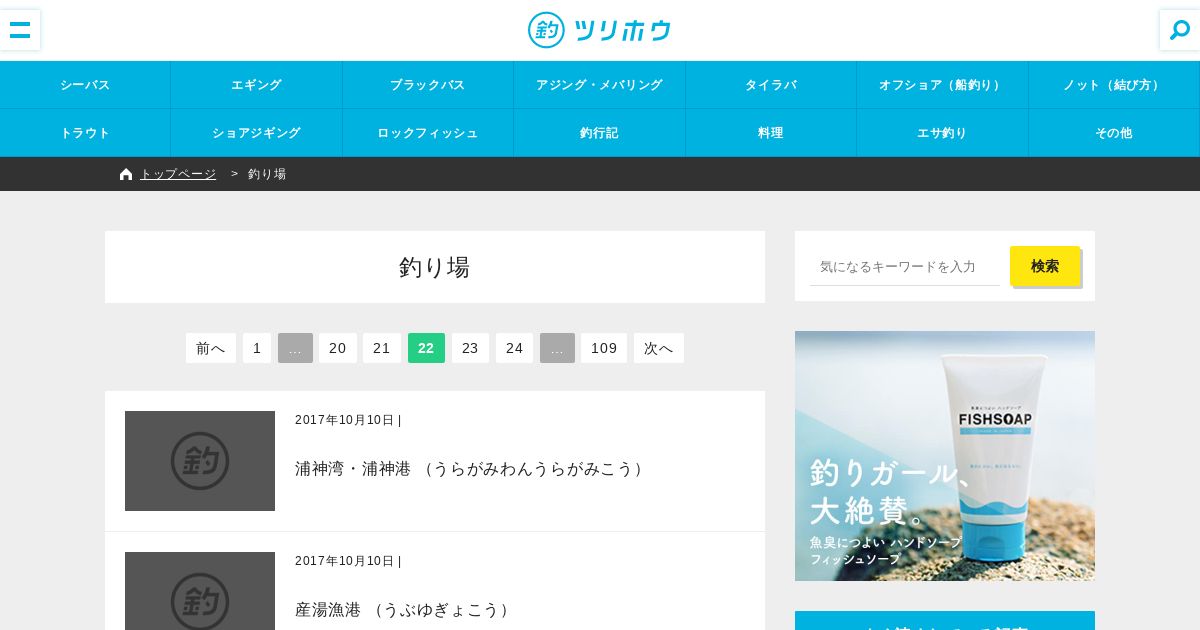
Task: Open the トラウト category
Action: pyautogui.click(x=85, y=133)
